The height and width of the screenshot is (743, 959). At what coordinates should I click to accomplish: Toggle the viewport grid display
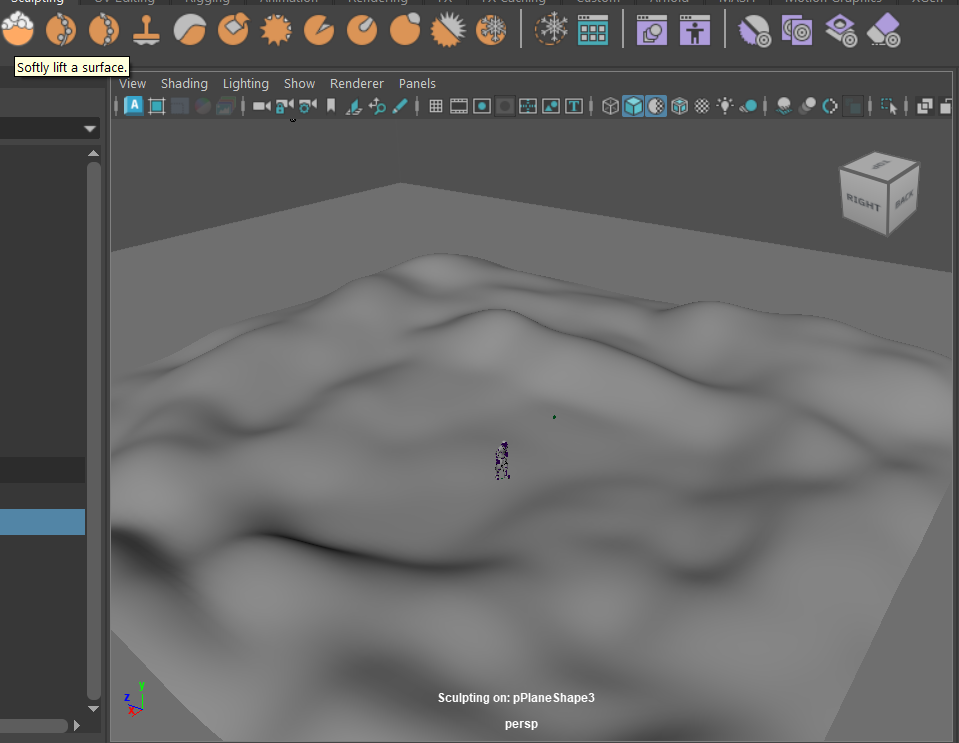pos(436,106)
